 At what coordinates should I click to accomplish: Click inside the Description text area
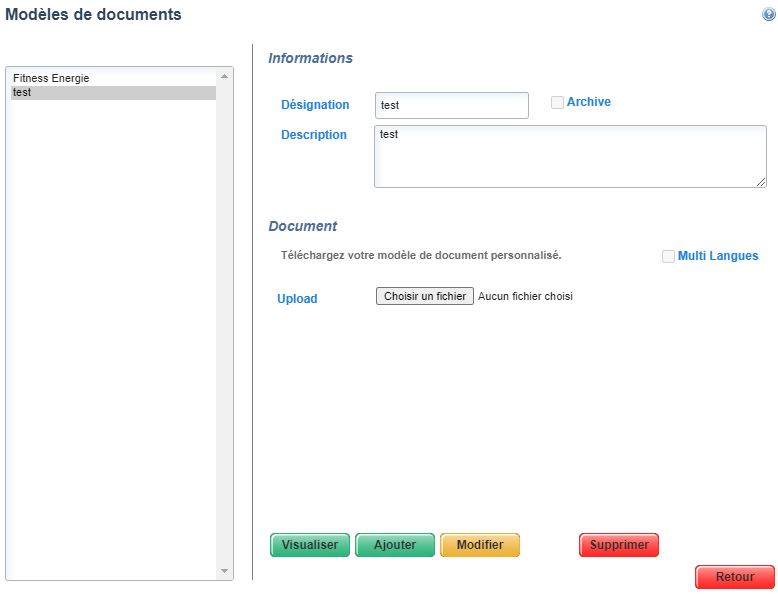[570, 156]
